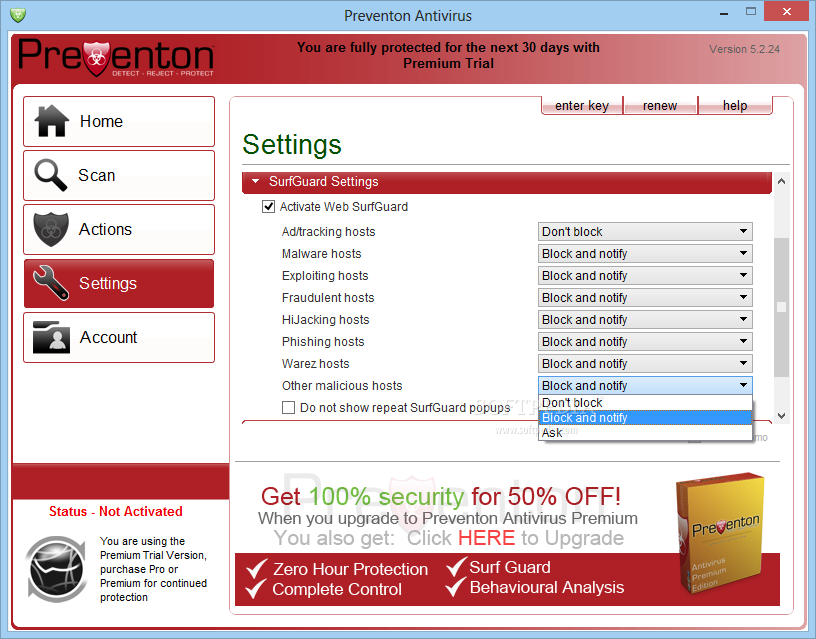Click the wrench Settings icon
This screenshot has height=639, width=816.
coord(50,283)
